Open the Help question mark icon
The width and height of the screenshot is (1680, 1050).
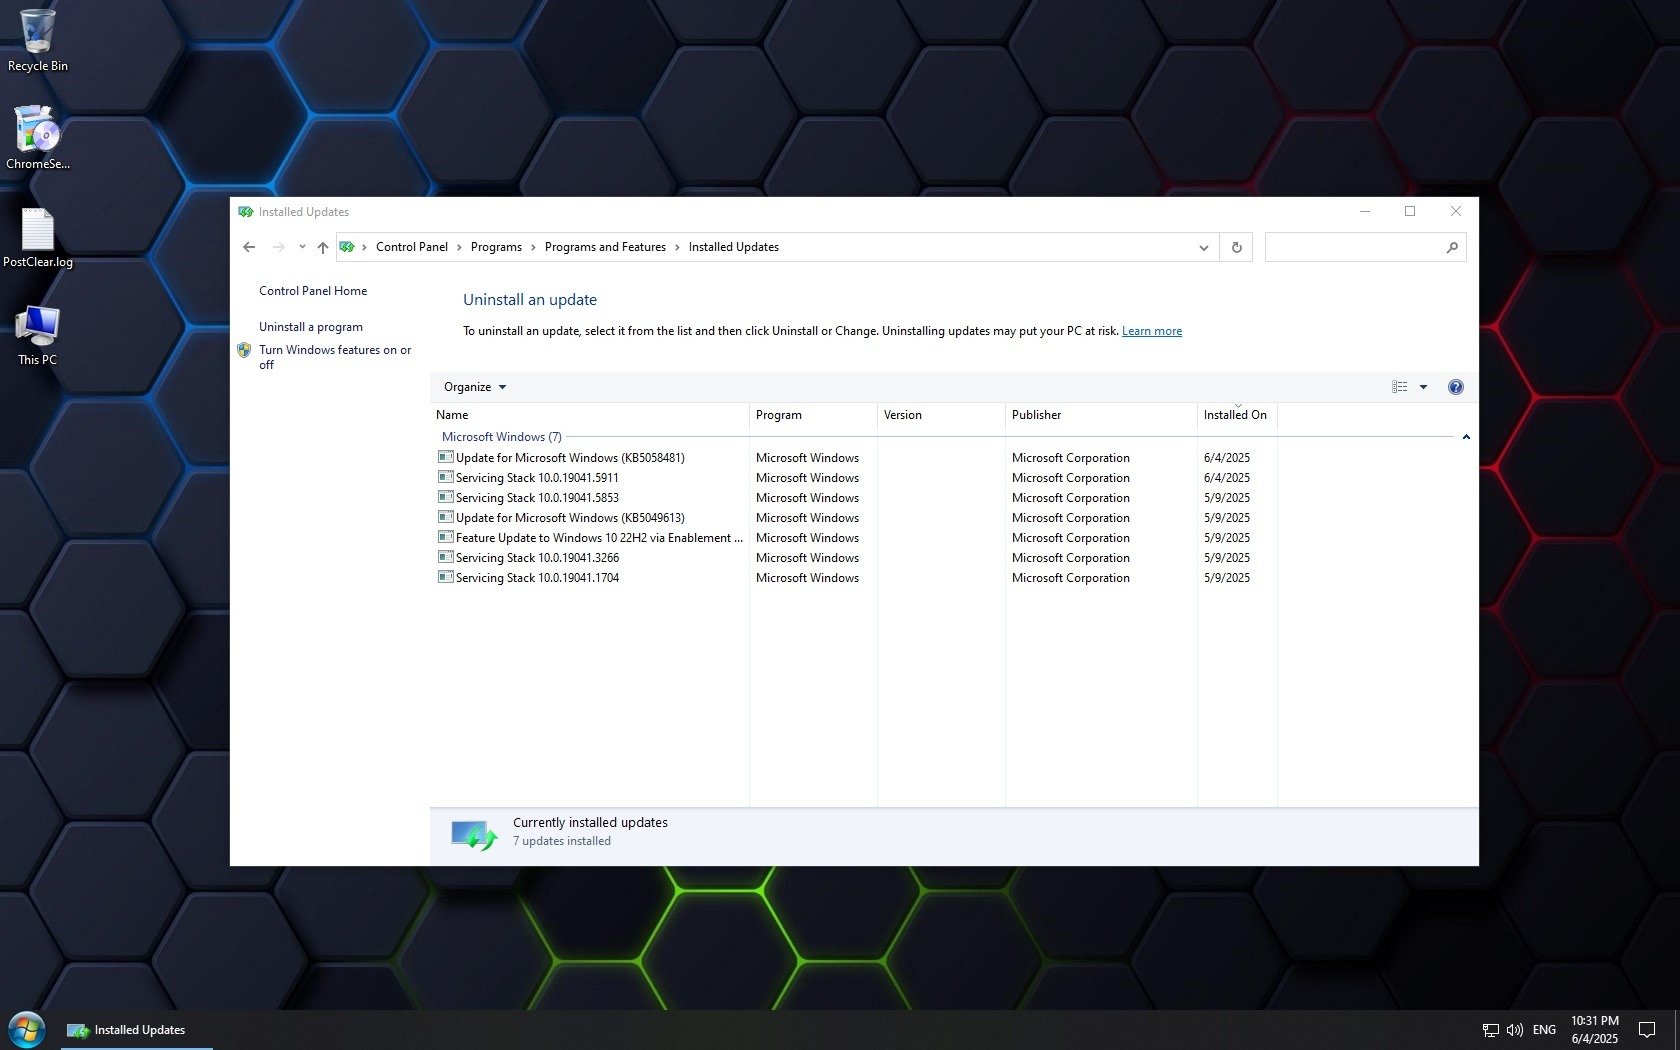click(x=1455, y=387)
